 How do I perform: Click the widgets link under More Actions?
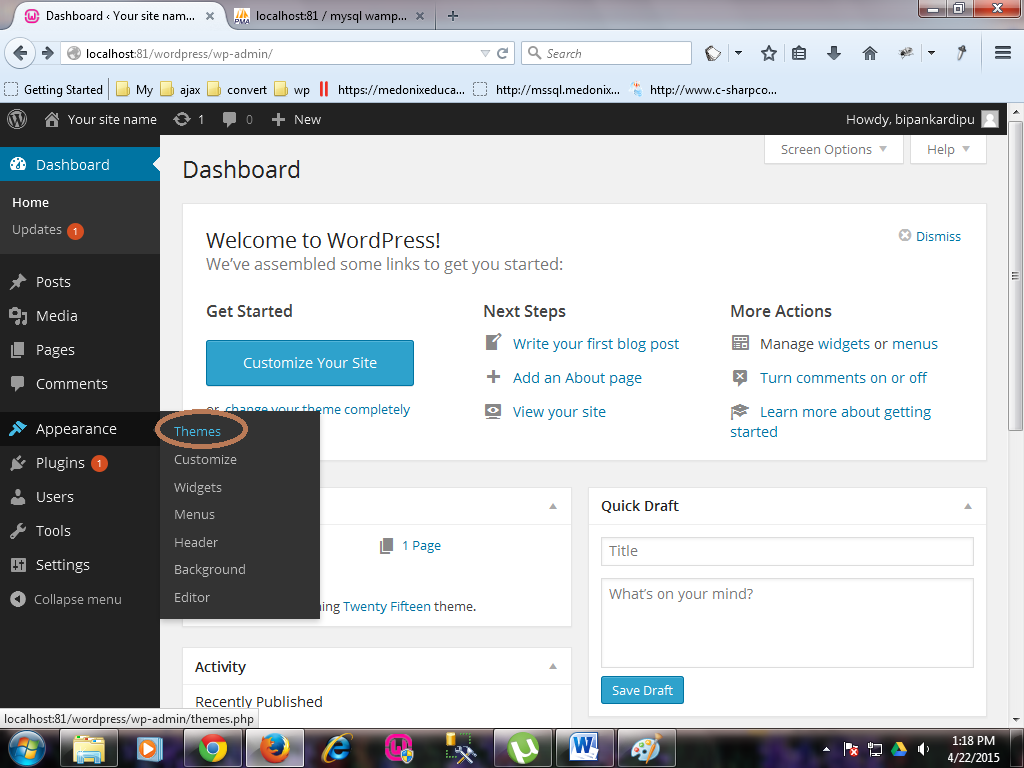tap(844, 344)
